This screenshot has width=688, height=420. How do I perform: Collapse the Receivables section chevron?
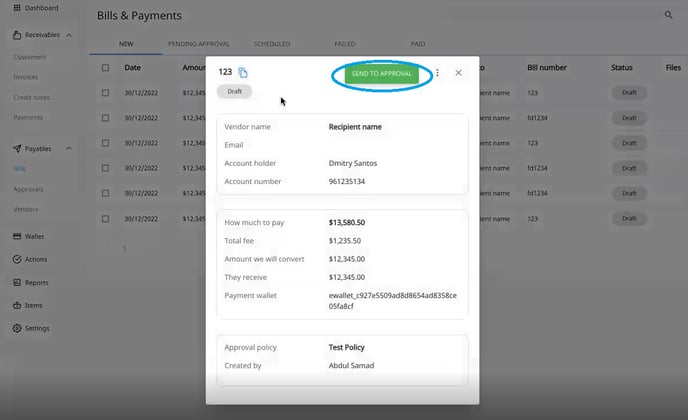(69, 35)
